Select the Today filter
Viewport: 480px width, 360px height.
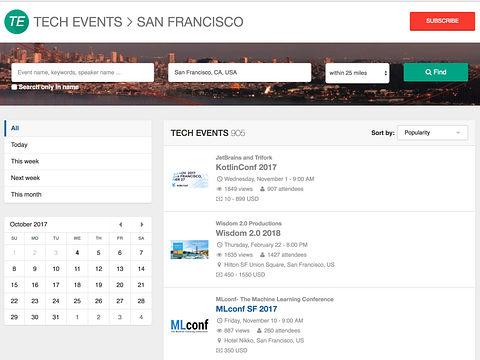(x=78, y=145)
